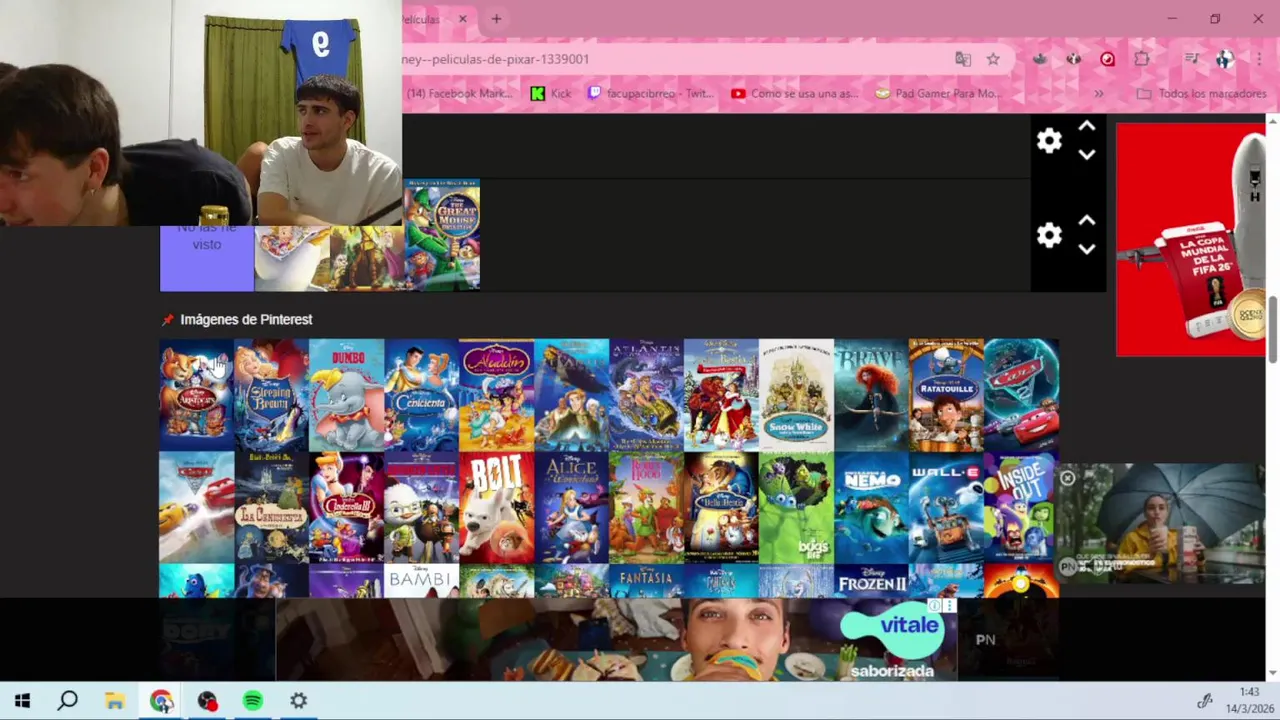1280x720 pixels.
Task: Open Settings gear in the taskbar
Action: click(x=299, y=701)
